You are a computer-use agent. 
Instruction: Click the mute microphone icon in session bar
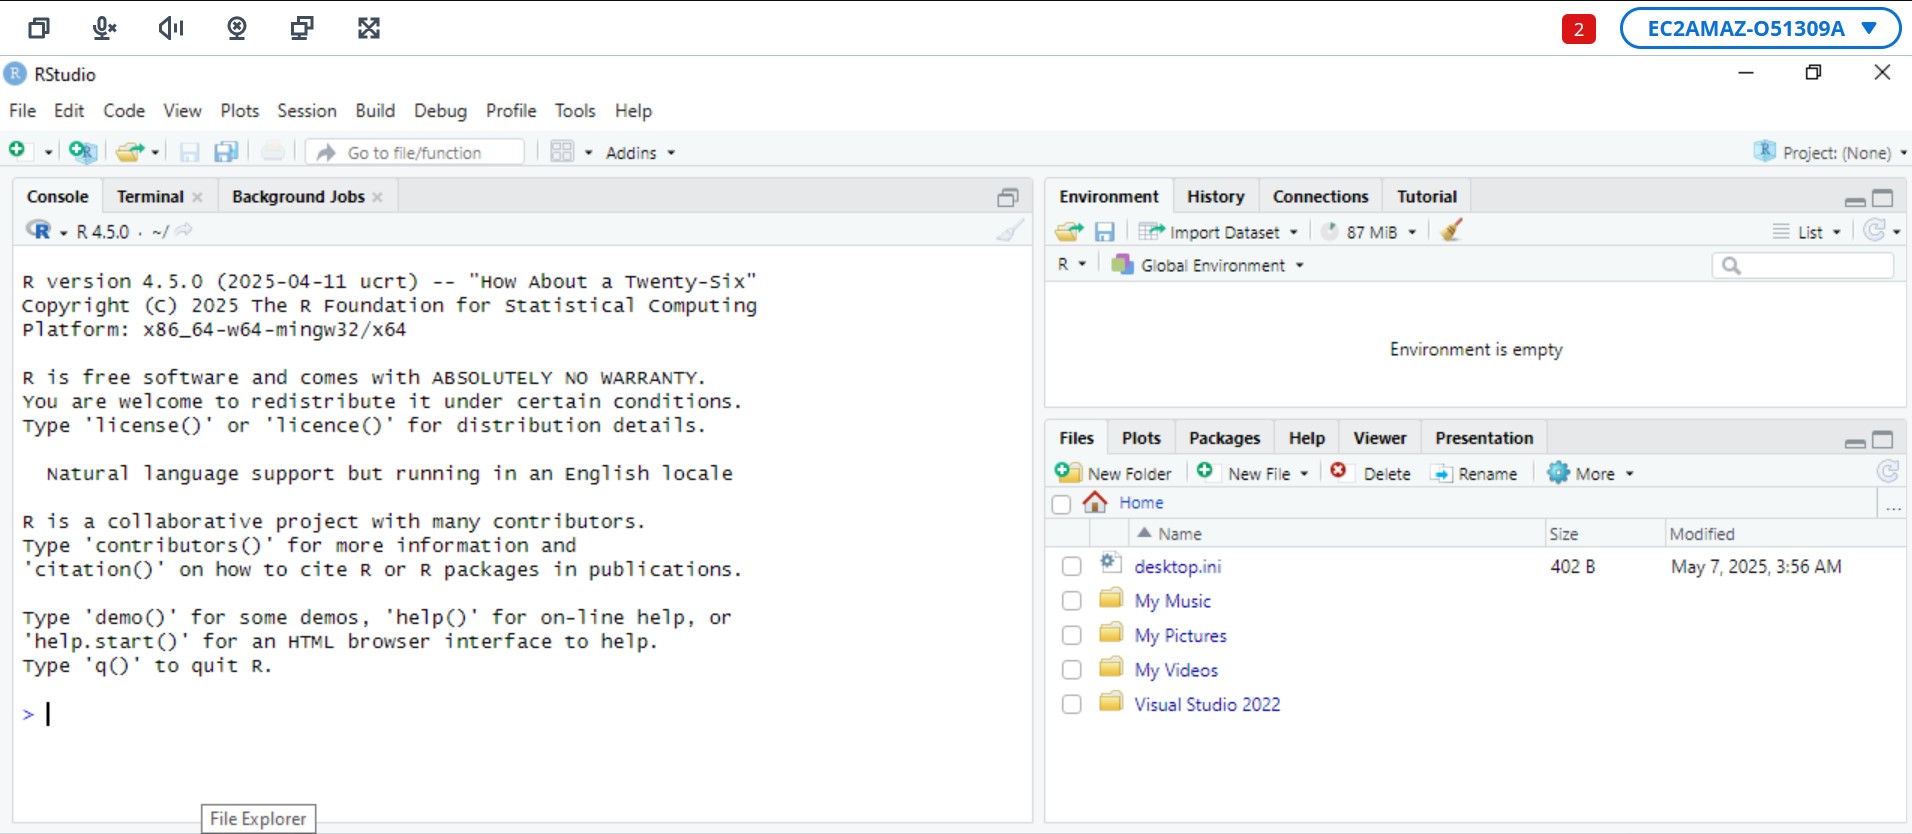[x=104, y=28]
